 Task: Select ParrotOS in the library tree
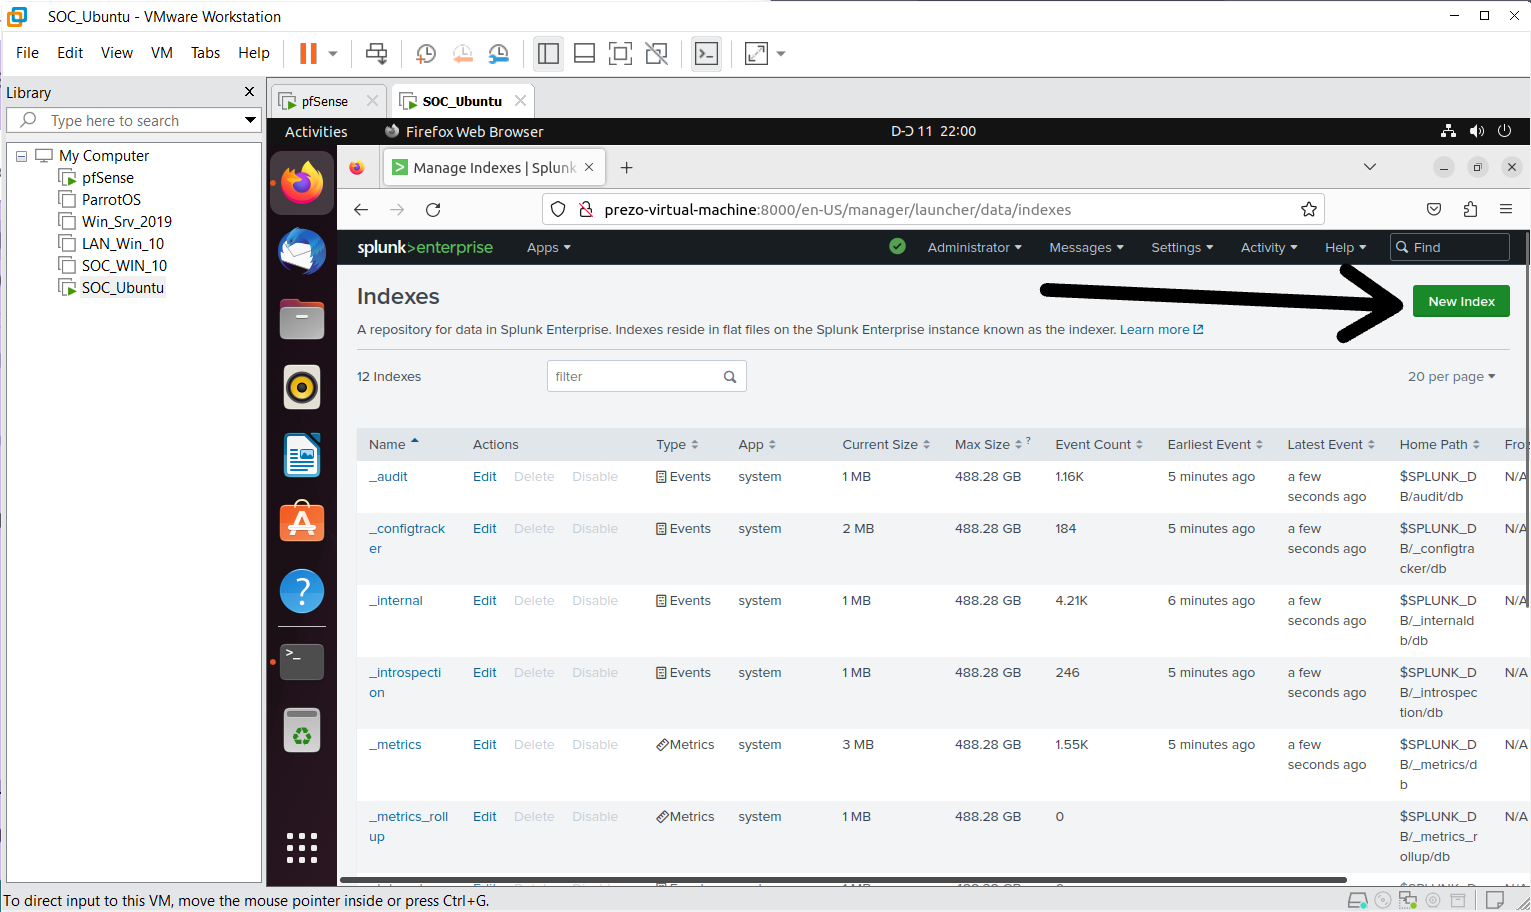tap(111, 200)
